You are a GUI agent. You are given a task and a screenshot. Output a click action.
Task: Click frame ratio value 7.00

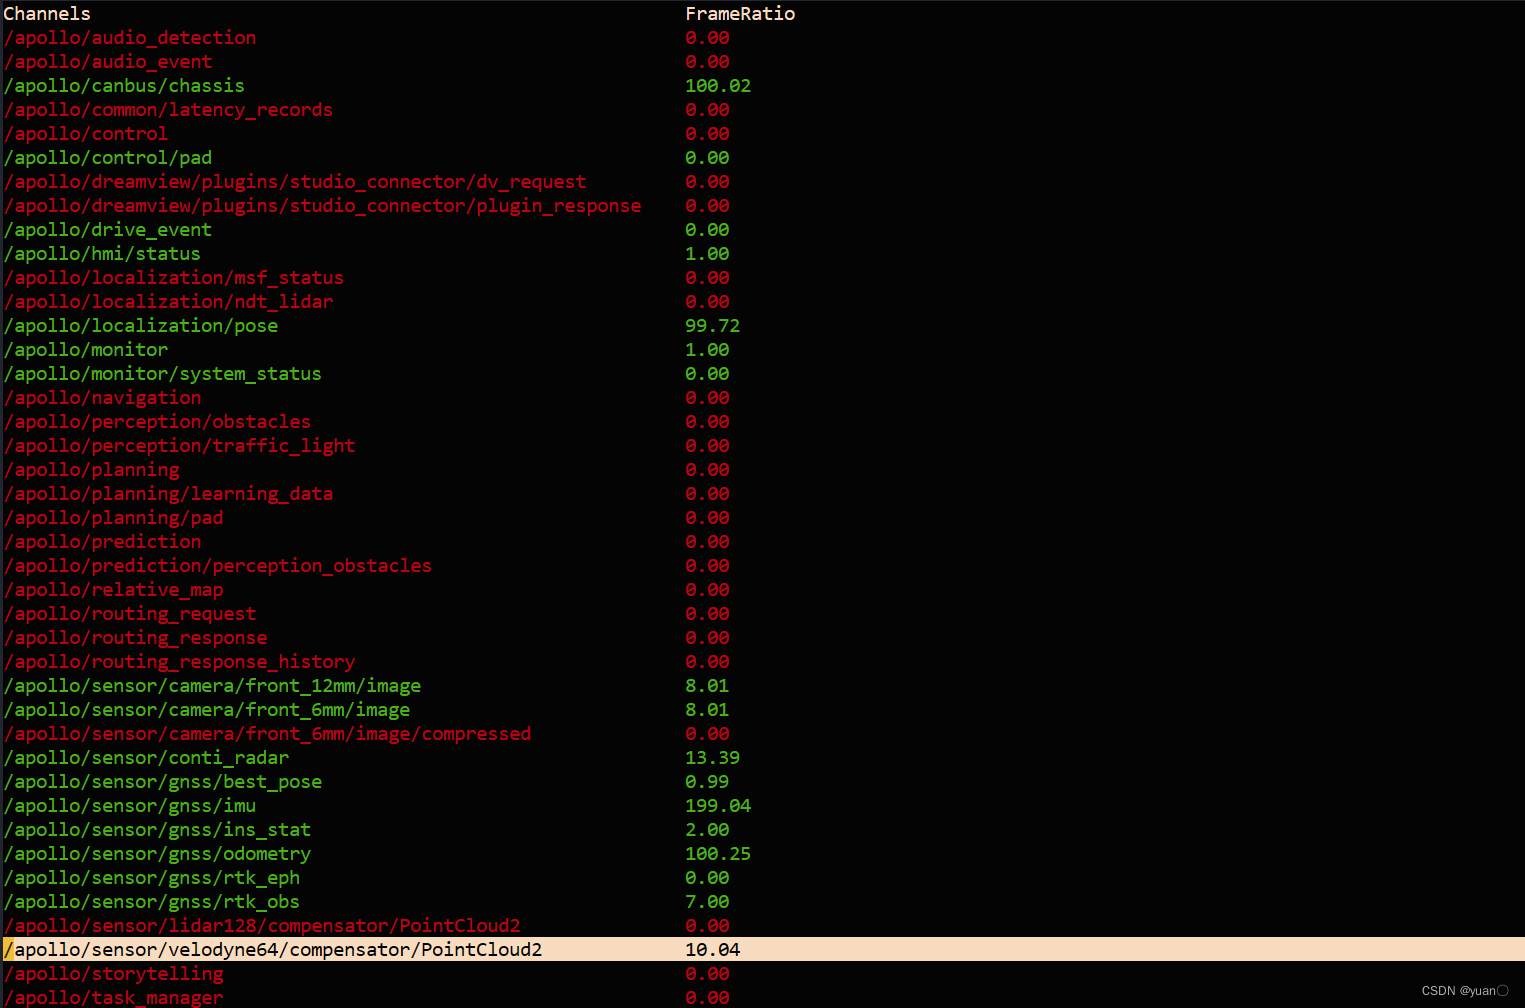pos(707,902)
